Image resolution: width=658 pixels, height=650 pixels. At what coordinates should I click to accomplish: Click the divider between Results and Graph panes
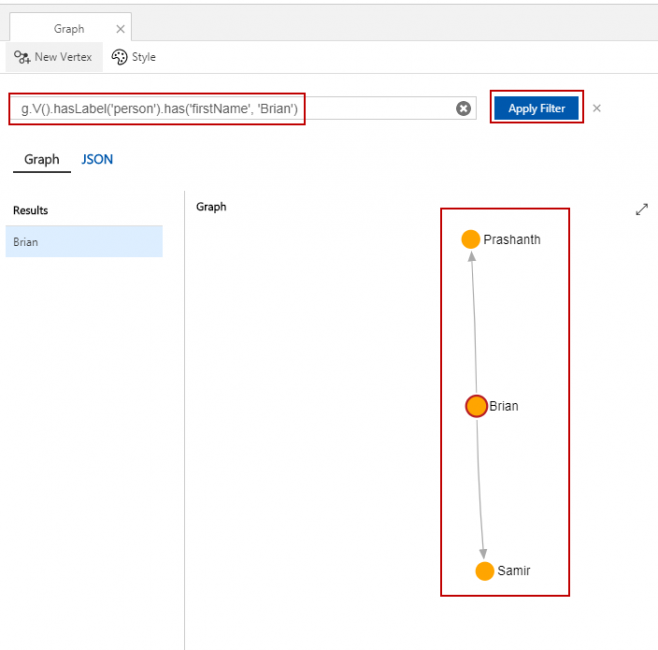coord(185,420)
